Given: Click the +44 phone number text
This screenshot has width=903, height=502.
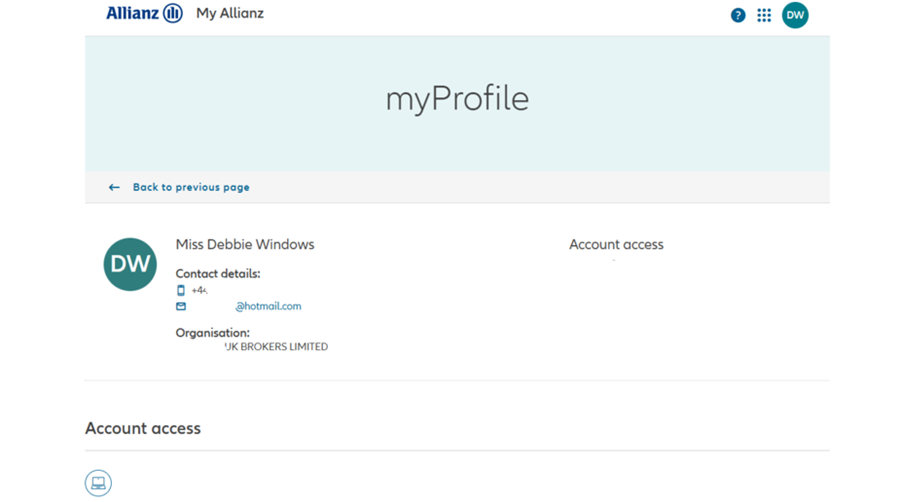Looking at the screenshot, I should (199, 290).
